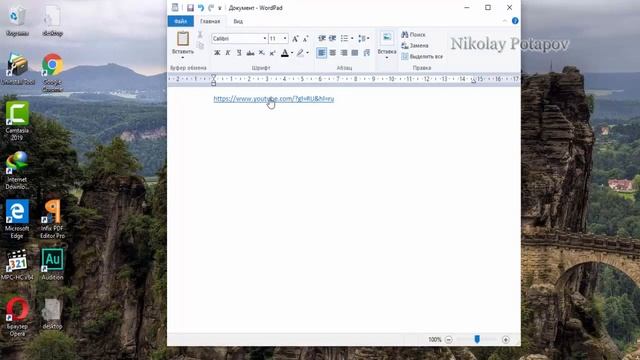640x360 pixels.
Task: Open highlight color dropdown arrow
Action: tap(307, 53)
